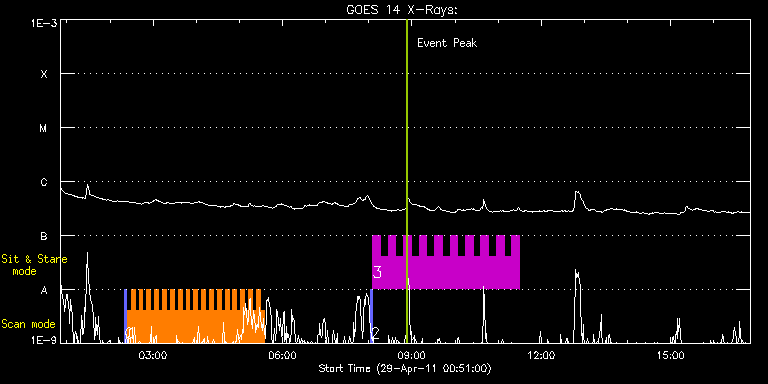Click the 03:00 time axis label

154,355
